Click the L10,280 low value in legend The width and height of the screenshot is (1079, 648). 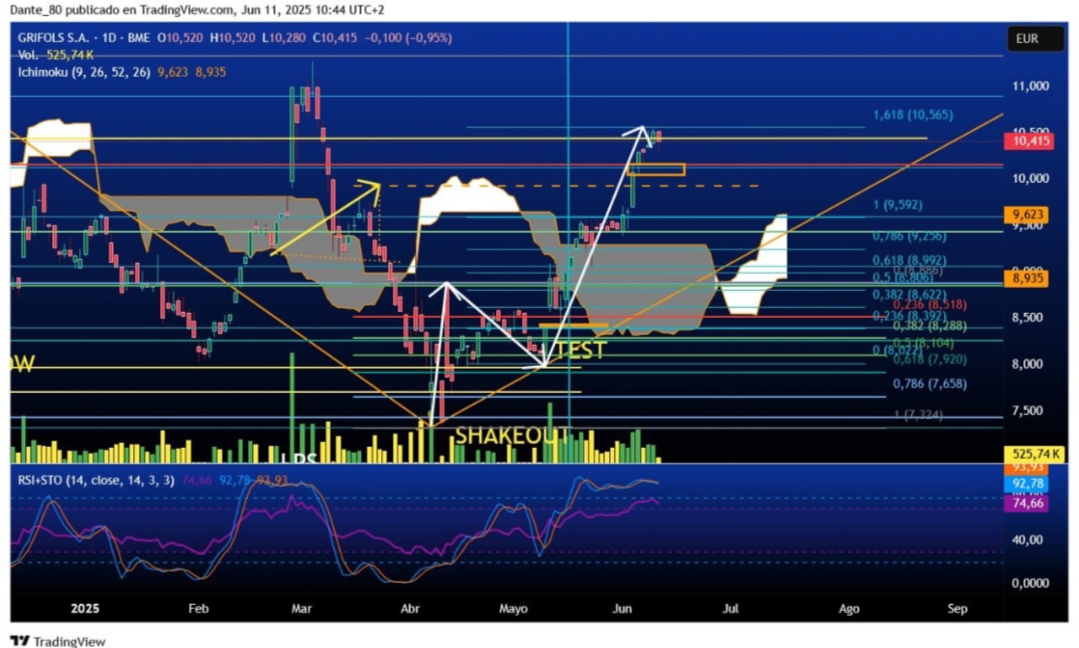284,38
